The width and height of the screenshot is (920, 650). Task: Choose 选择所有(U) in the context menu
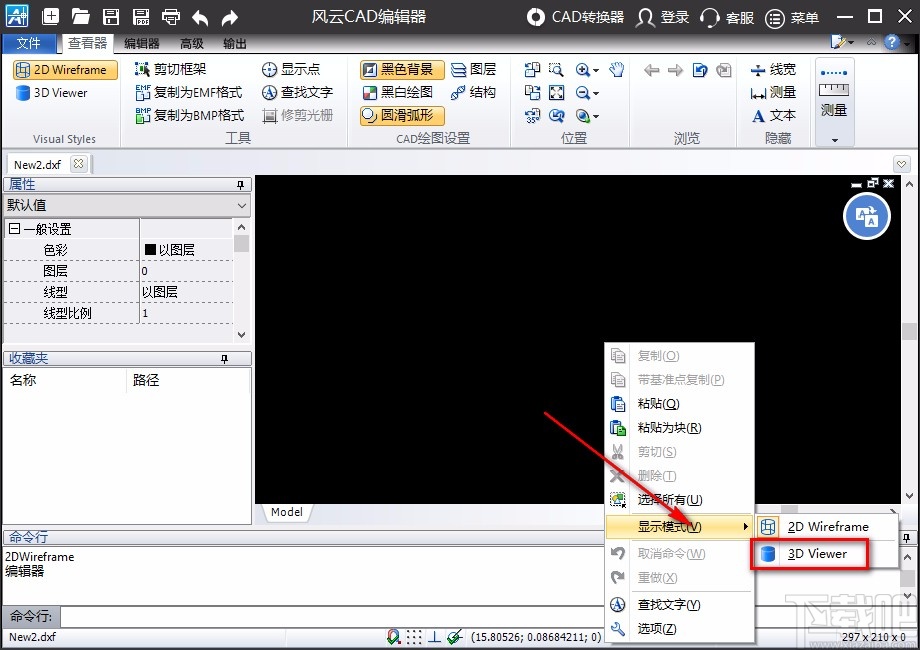pos(679,500)
